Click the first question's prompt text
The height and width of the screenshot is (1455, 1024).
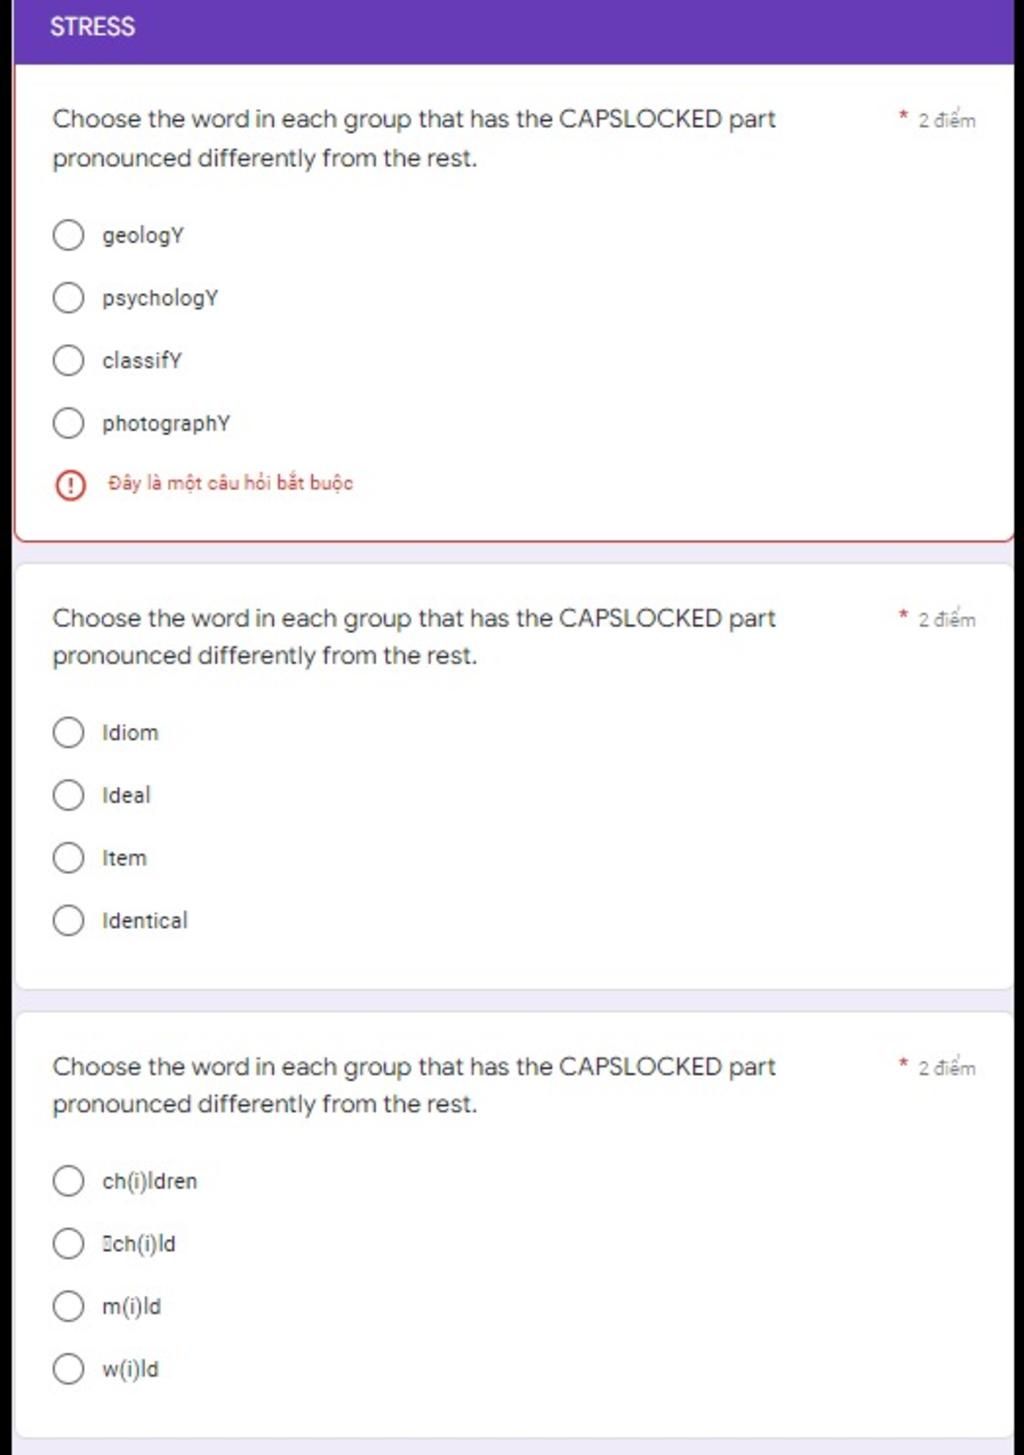[x=414, y=138]
